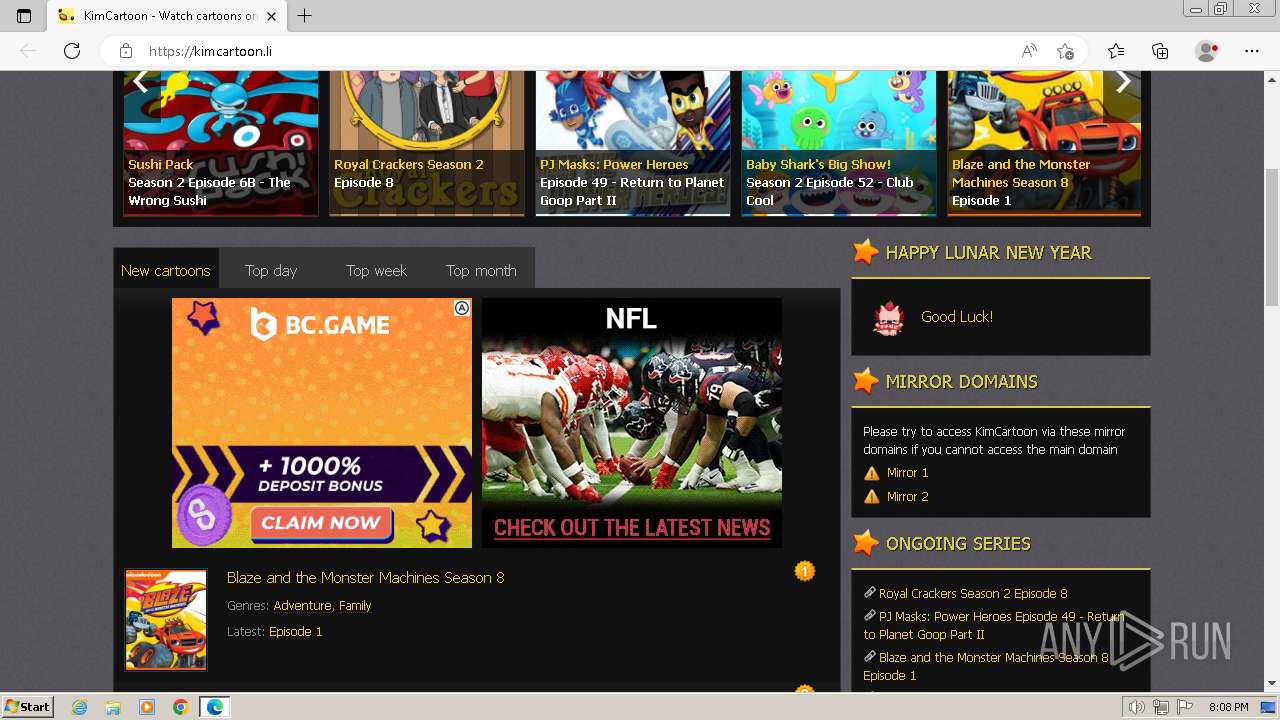Open Blaze Monster Machines carousel card
This screenshot has height=720, width=1280.
(1044, 143)
